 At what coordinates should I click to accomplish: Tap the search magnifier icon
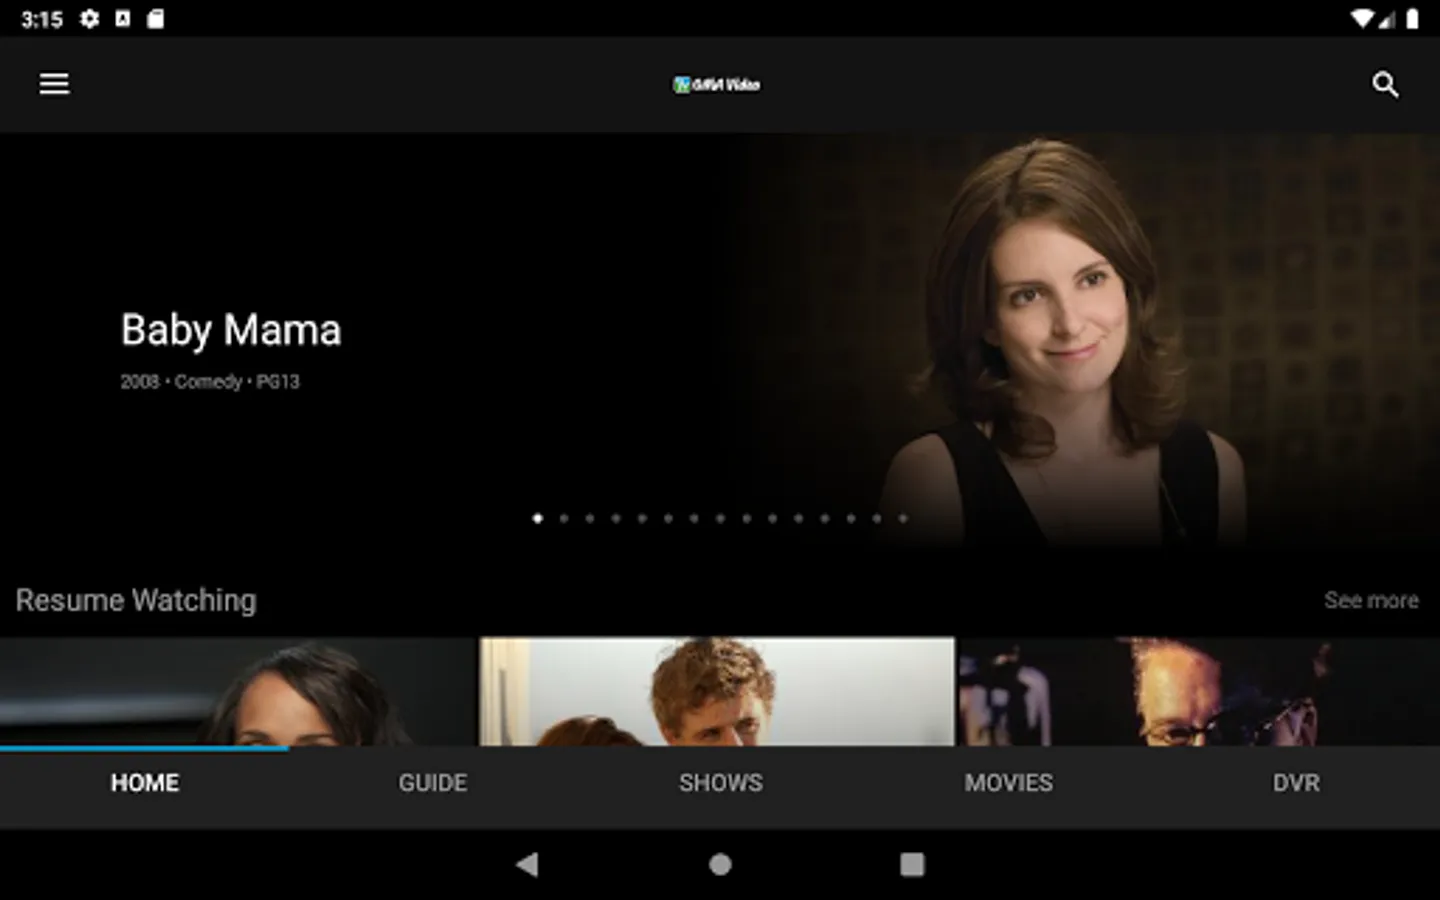(x=1385, y=85)
